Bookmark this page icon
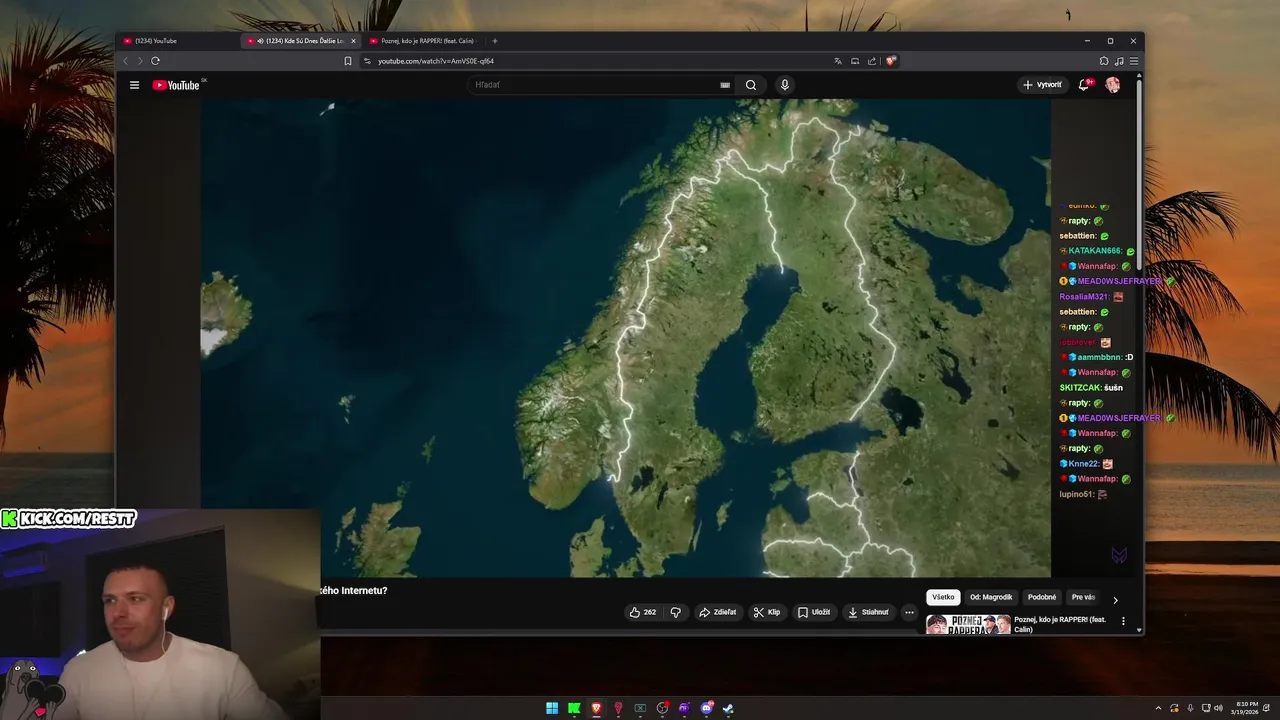Image resolution: width=1280 pixels, height=720 pixels. pos(348,61)
